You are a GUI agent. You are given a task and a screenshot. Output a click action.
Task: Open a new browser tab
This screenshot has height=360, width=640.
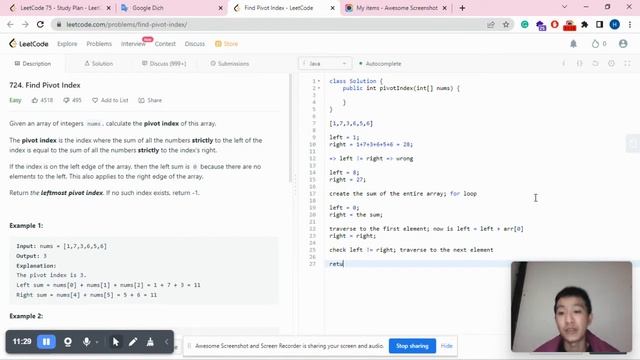click(x=462, y=8)
